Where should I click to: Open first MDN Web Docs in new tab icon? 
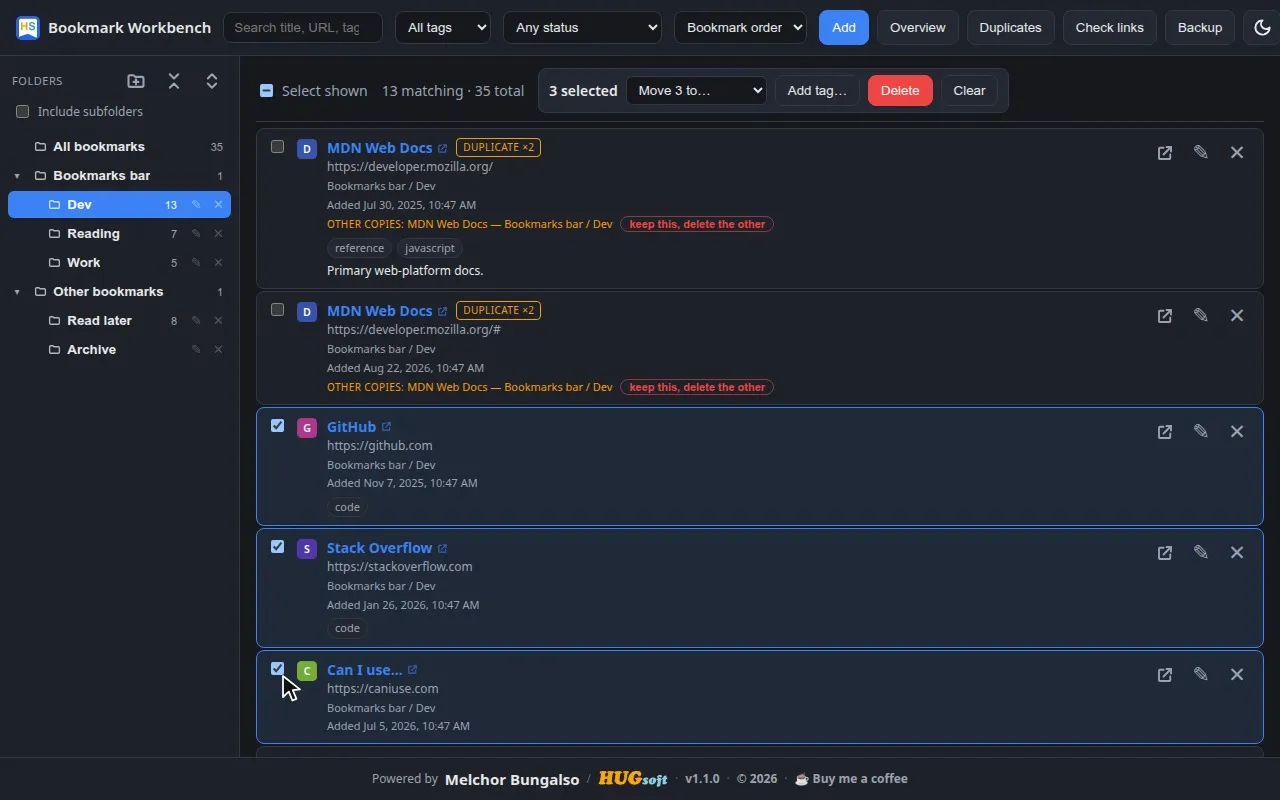click(x=1165, y=153)
